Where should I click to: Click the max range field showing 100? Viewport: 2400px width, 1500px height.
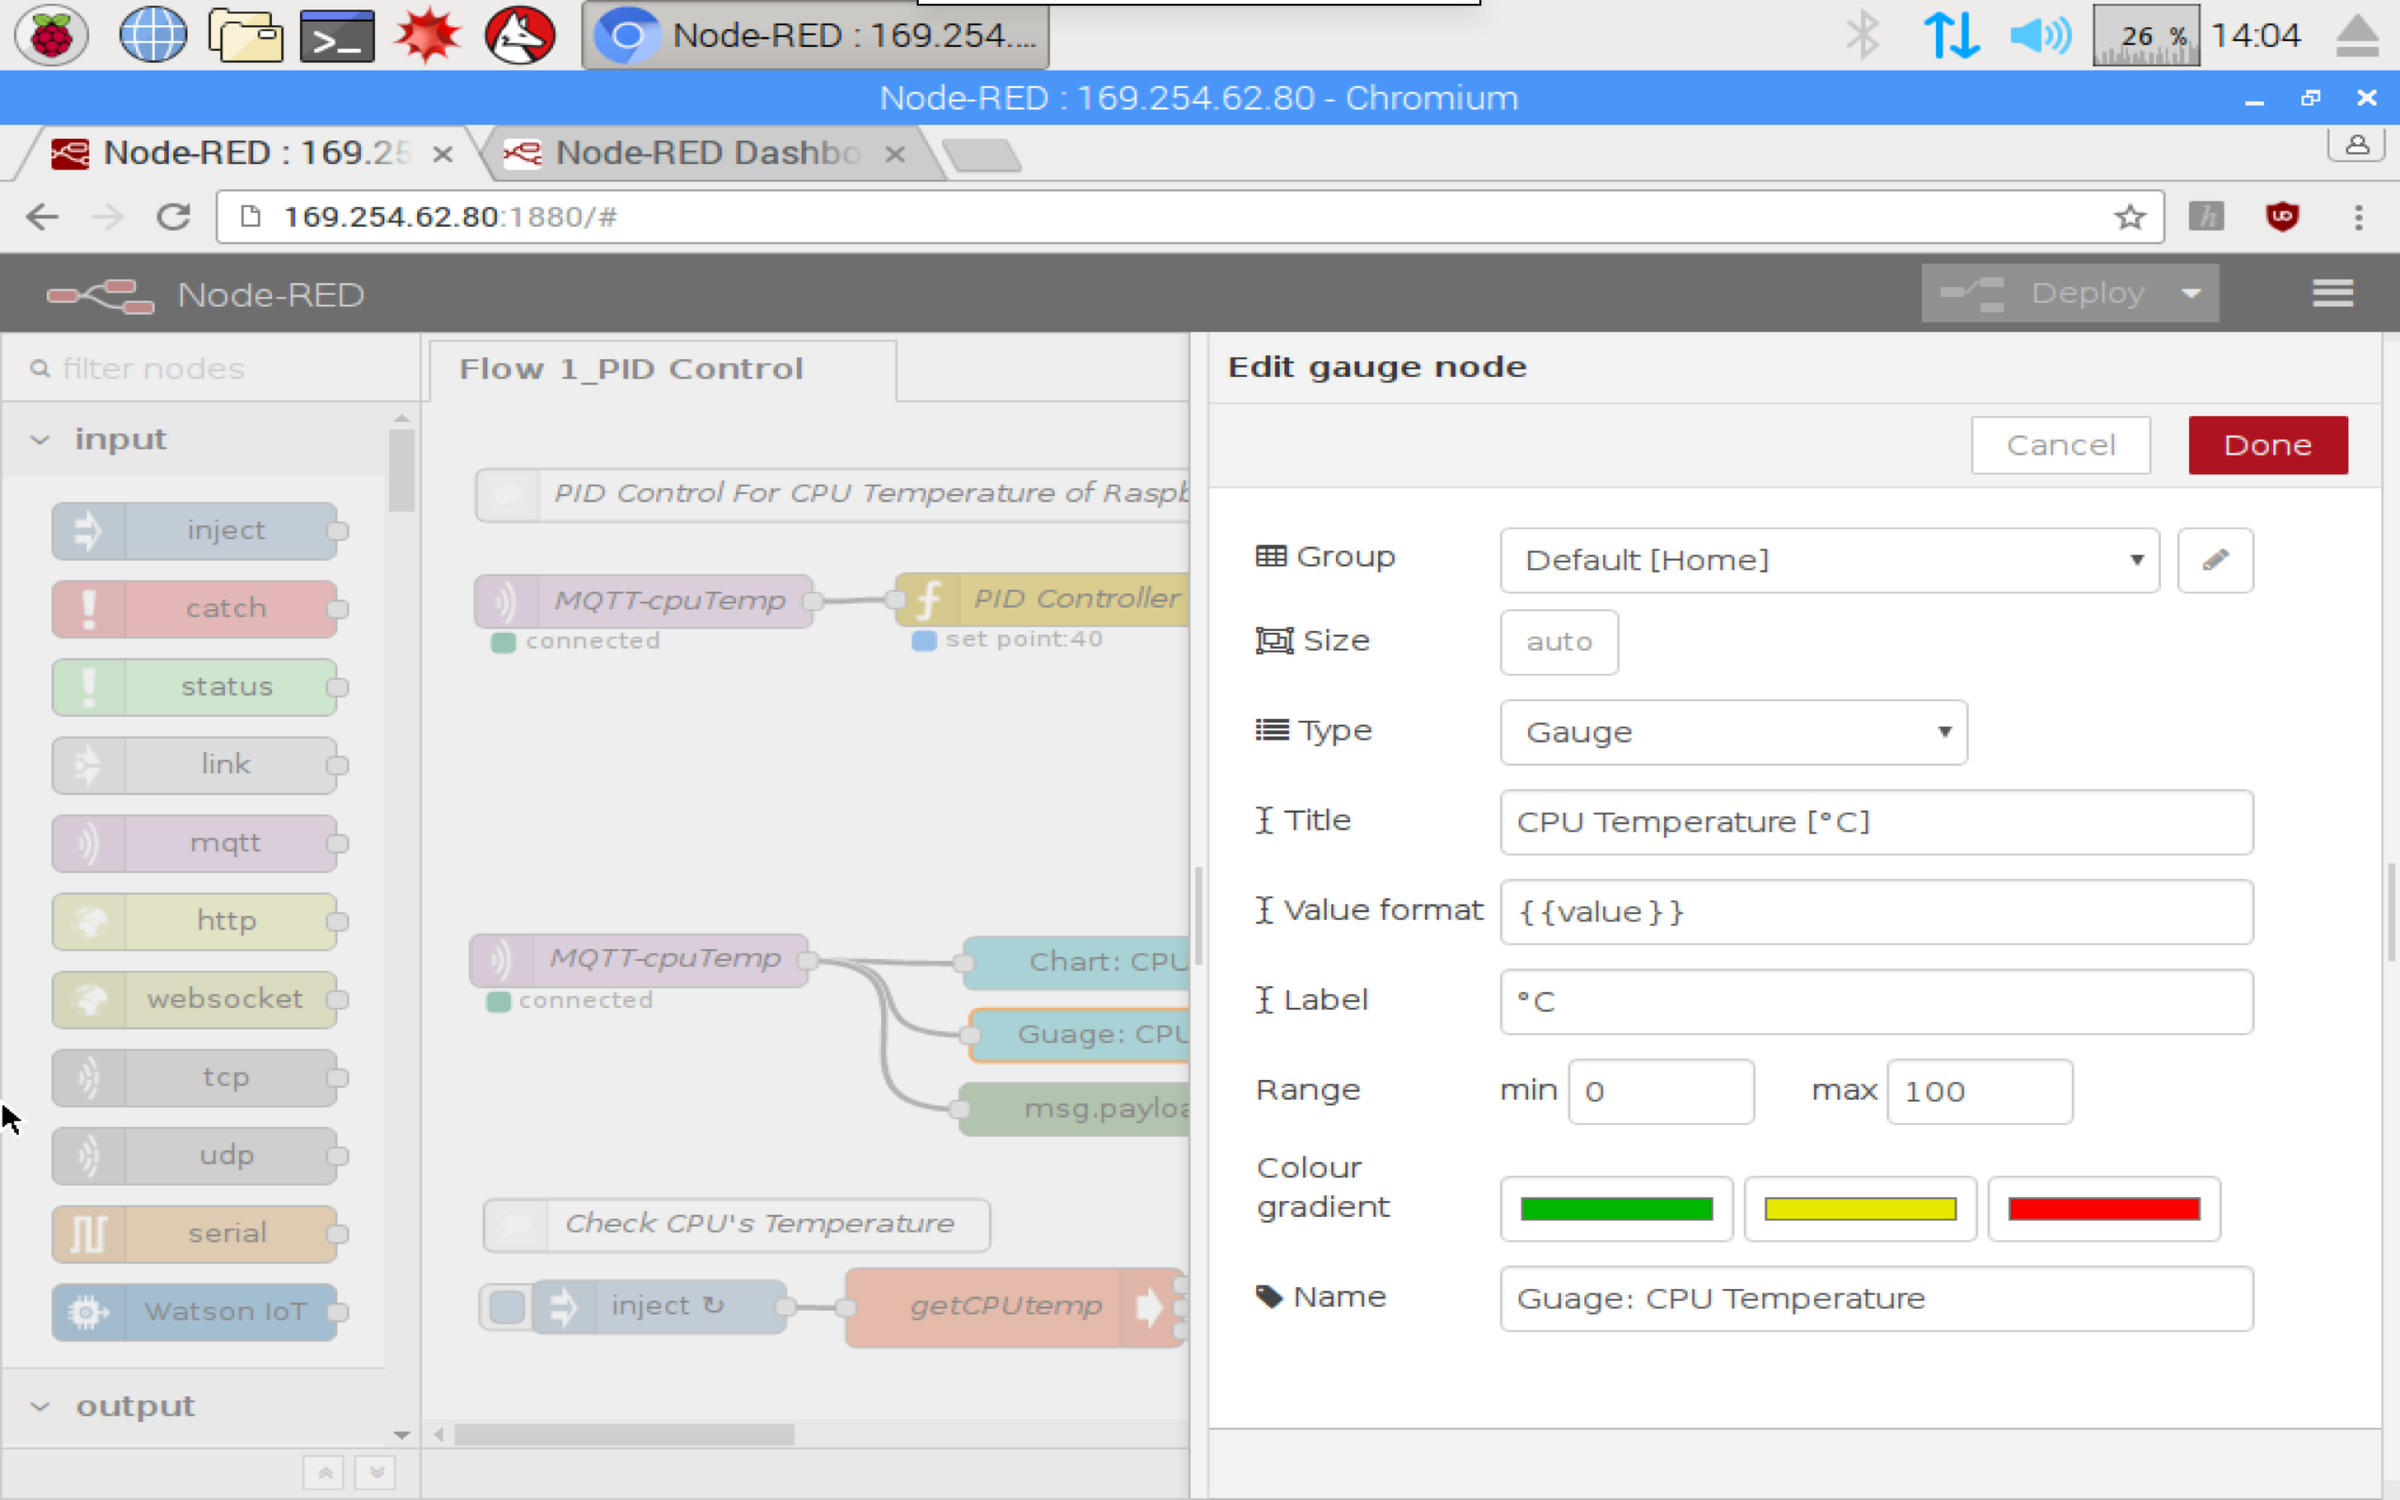point(1978,1090)
